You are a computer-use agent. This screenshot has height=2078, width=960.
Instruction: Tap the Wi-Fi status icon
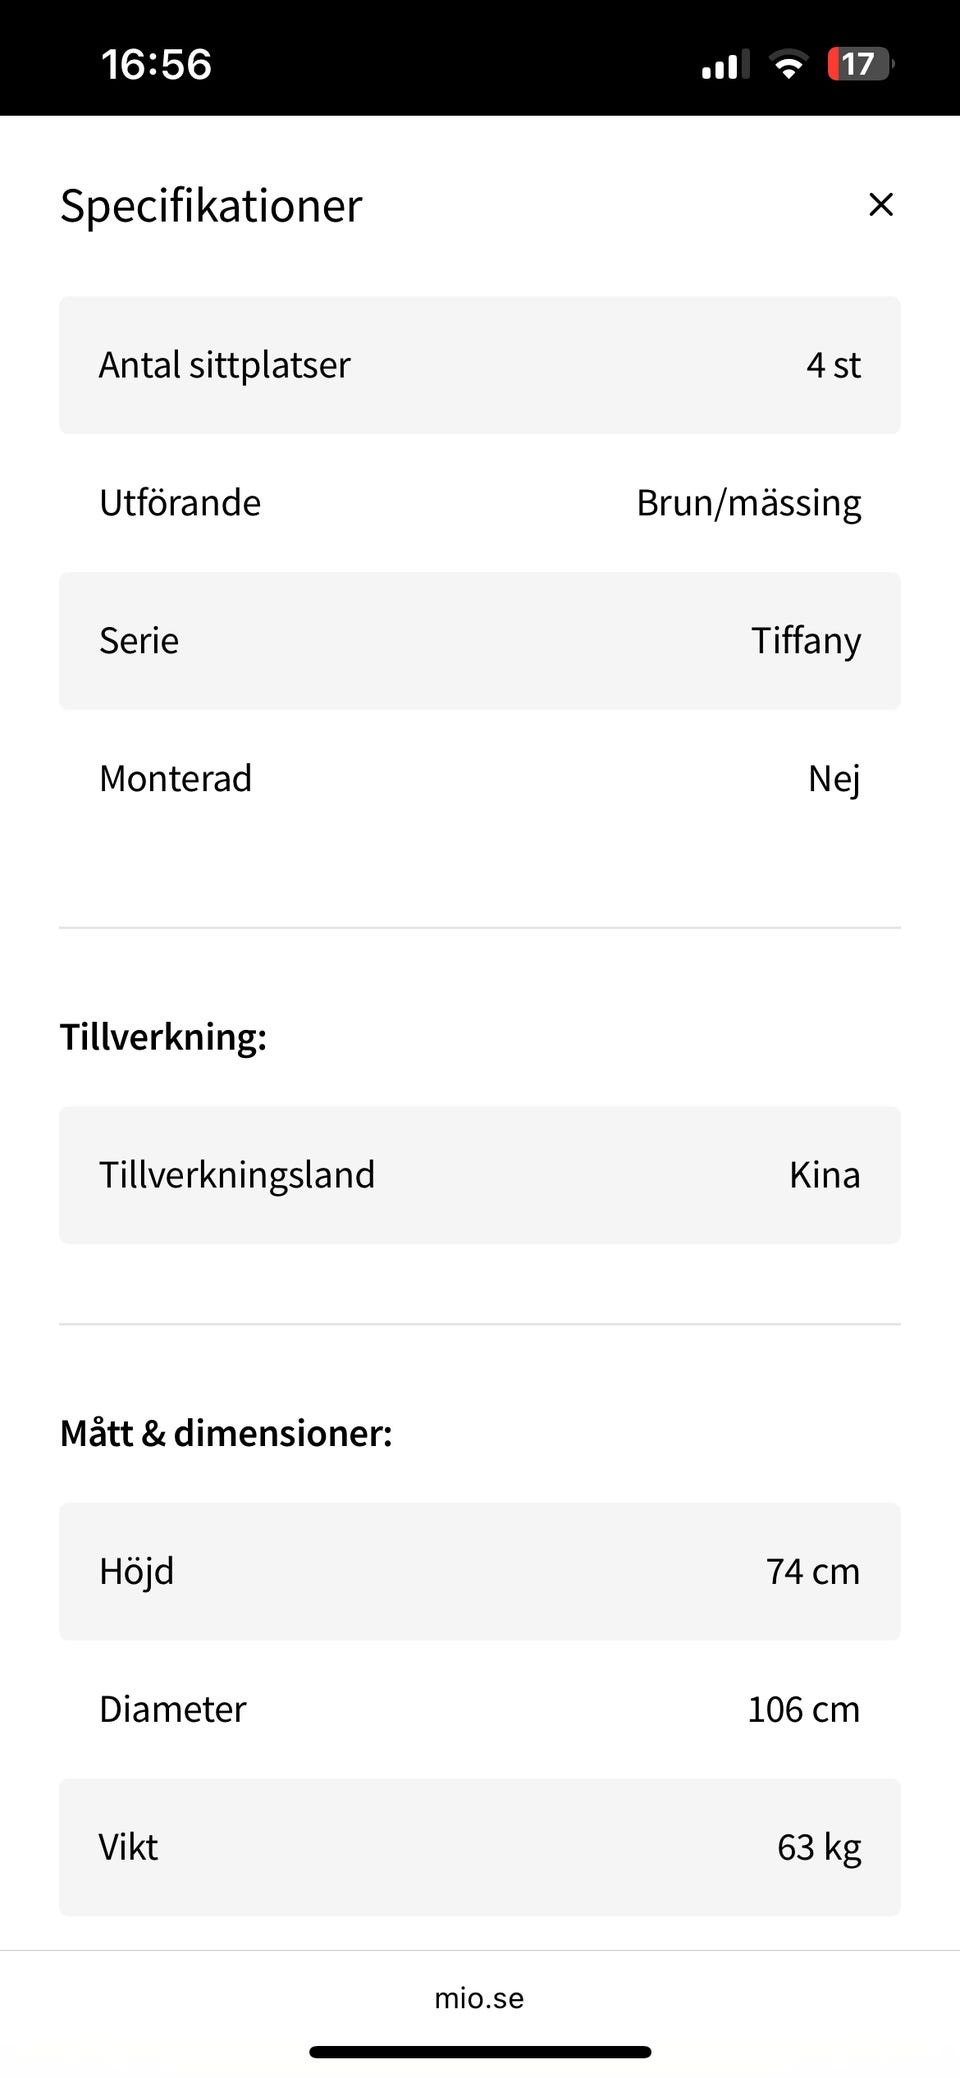788,66
